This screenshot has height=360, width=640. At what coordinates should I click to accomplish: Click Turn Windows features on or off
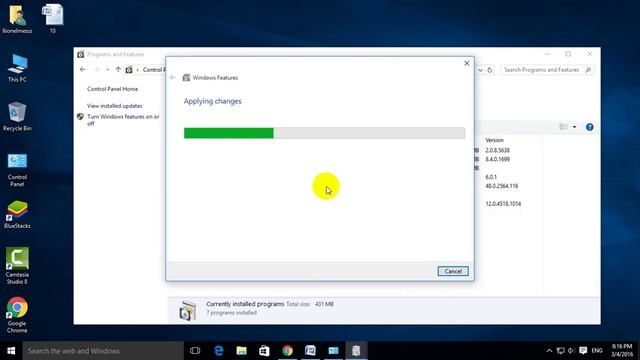click(x=123, y=120)
